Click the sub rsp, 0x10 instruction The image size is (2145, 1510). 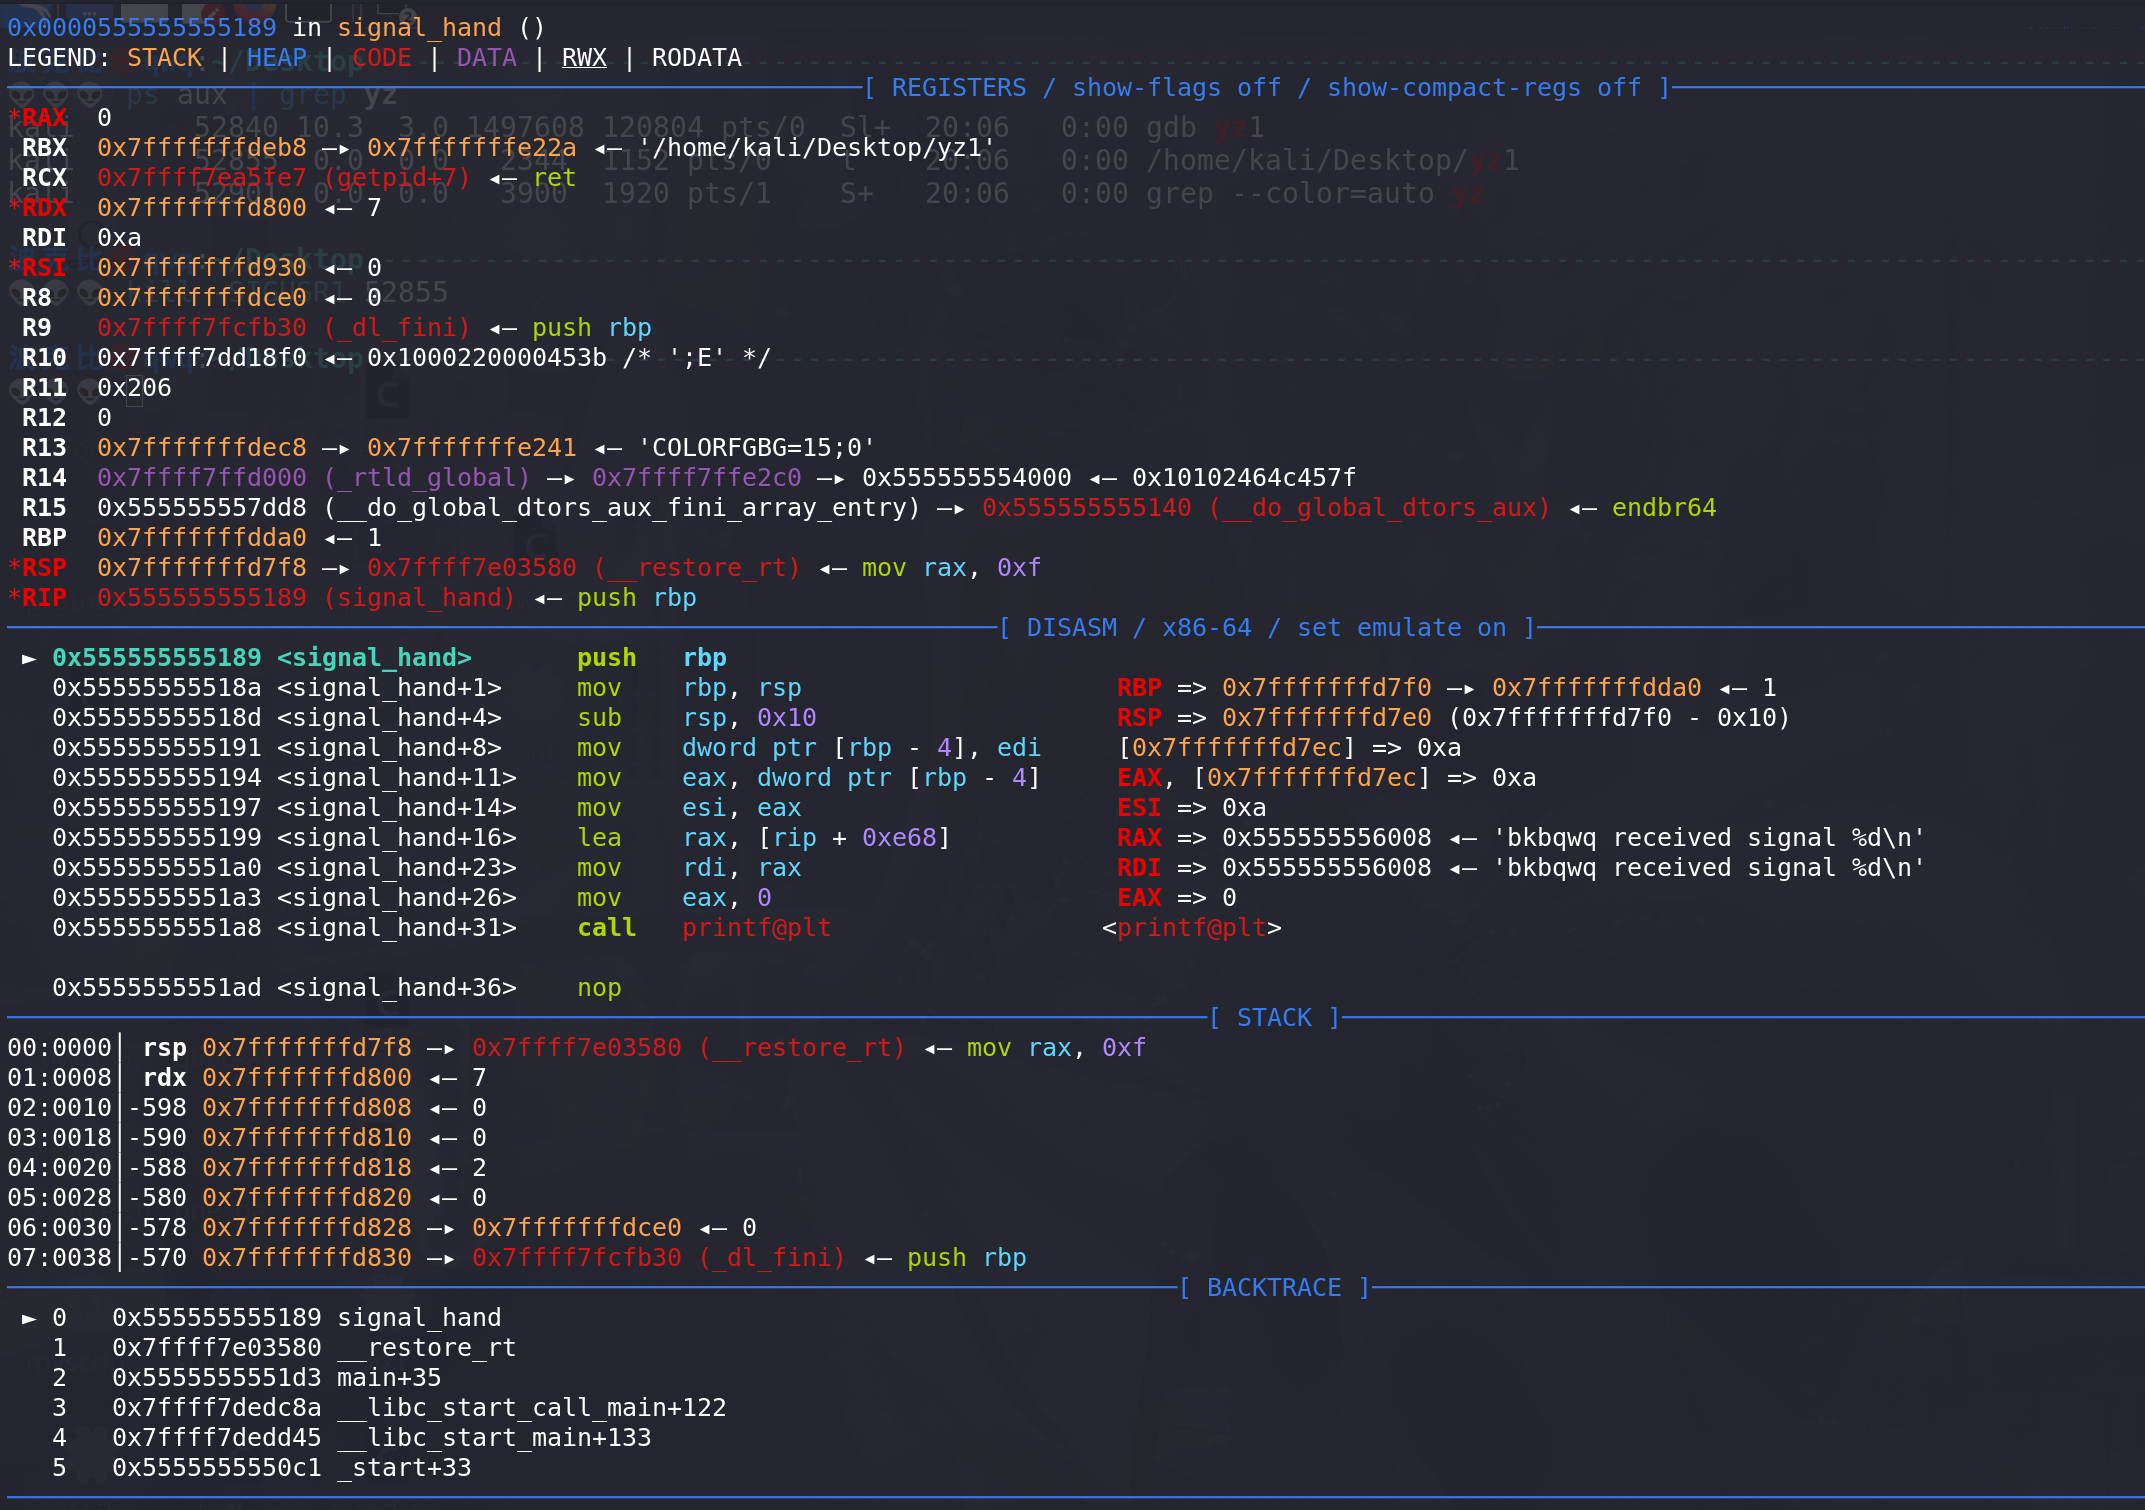pyautogui.click(x=697, y=718)
